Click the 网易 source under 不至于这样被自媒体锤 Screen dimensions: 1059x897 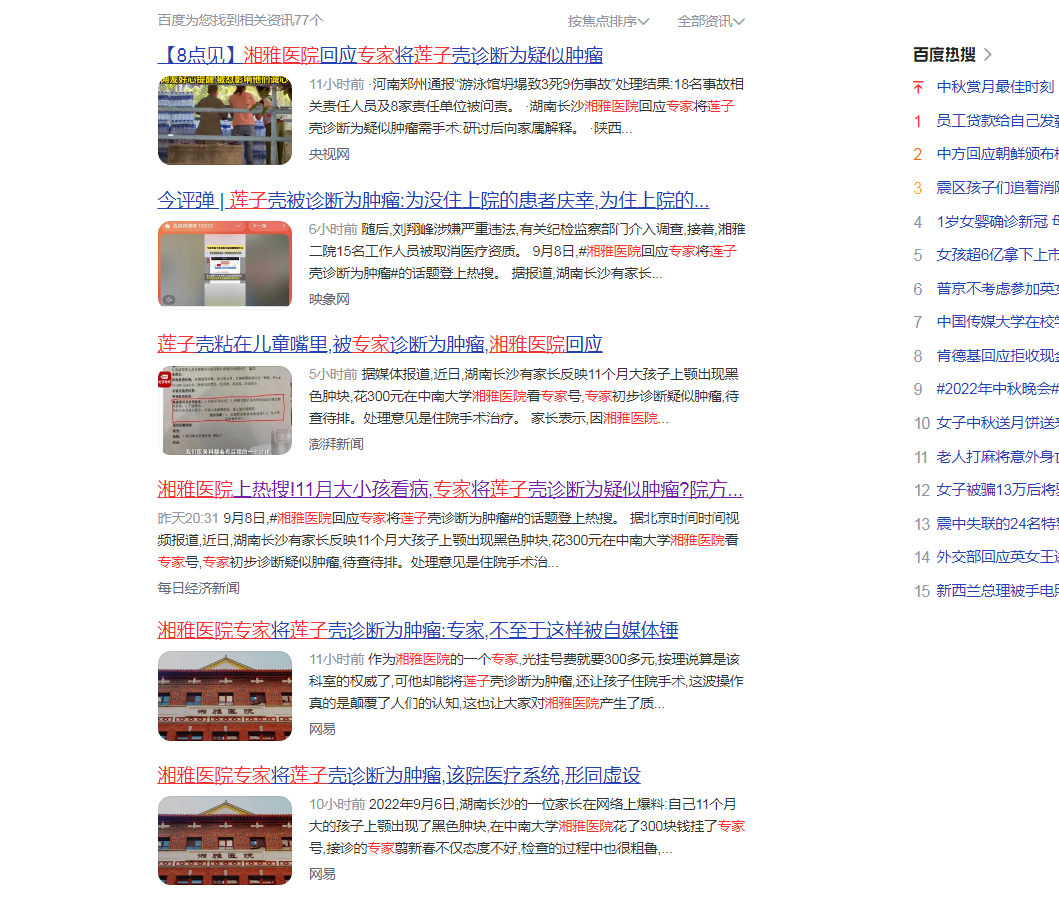(x=322, y=729)
